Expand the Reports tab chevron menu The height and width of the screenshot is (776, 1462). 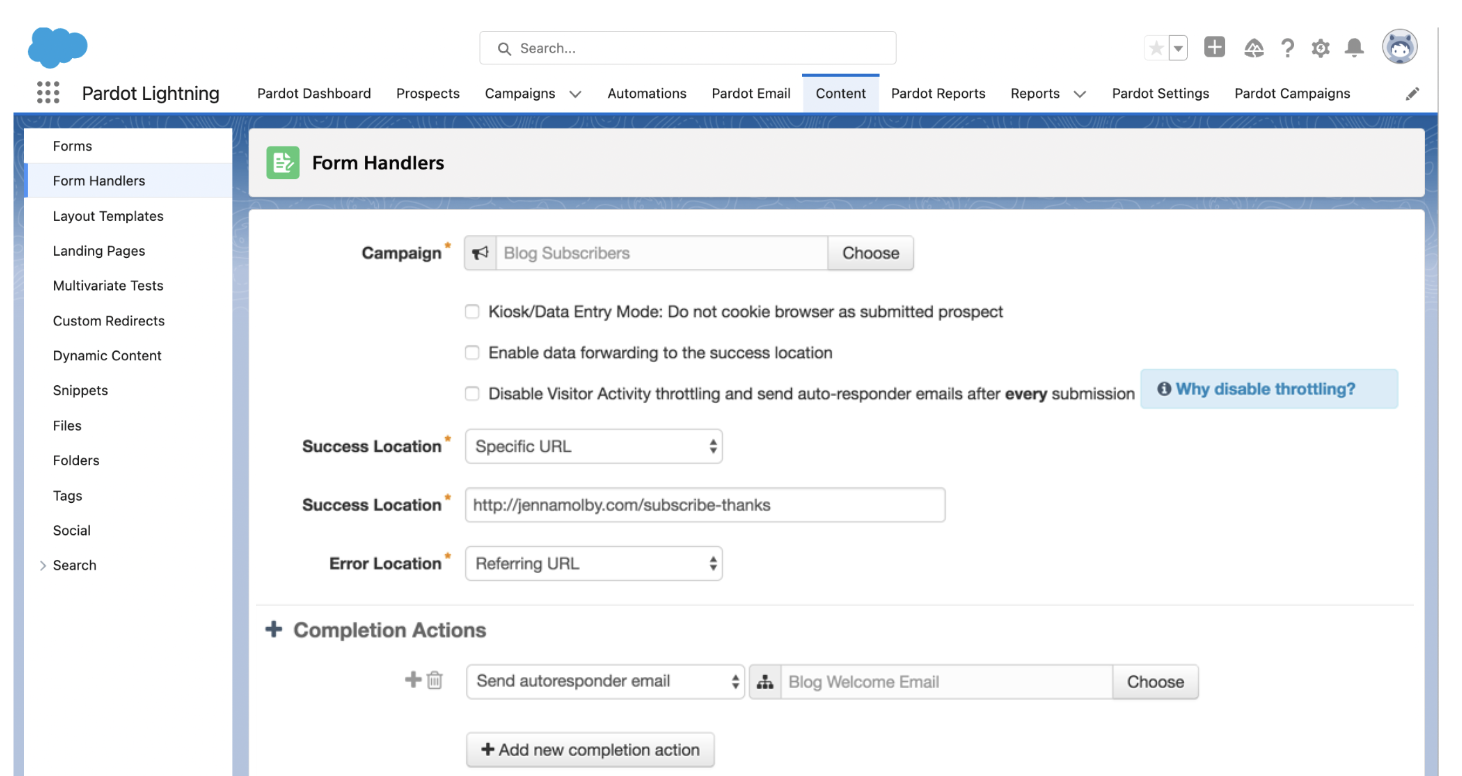[1080, 94]
